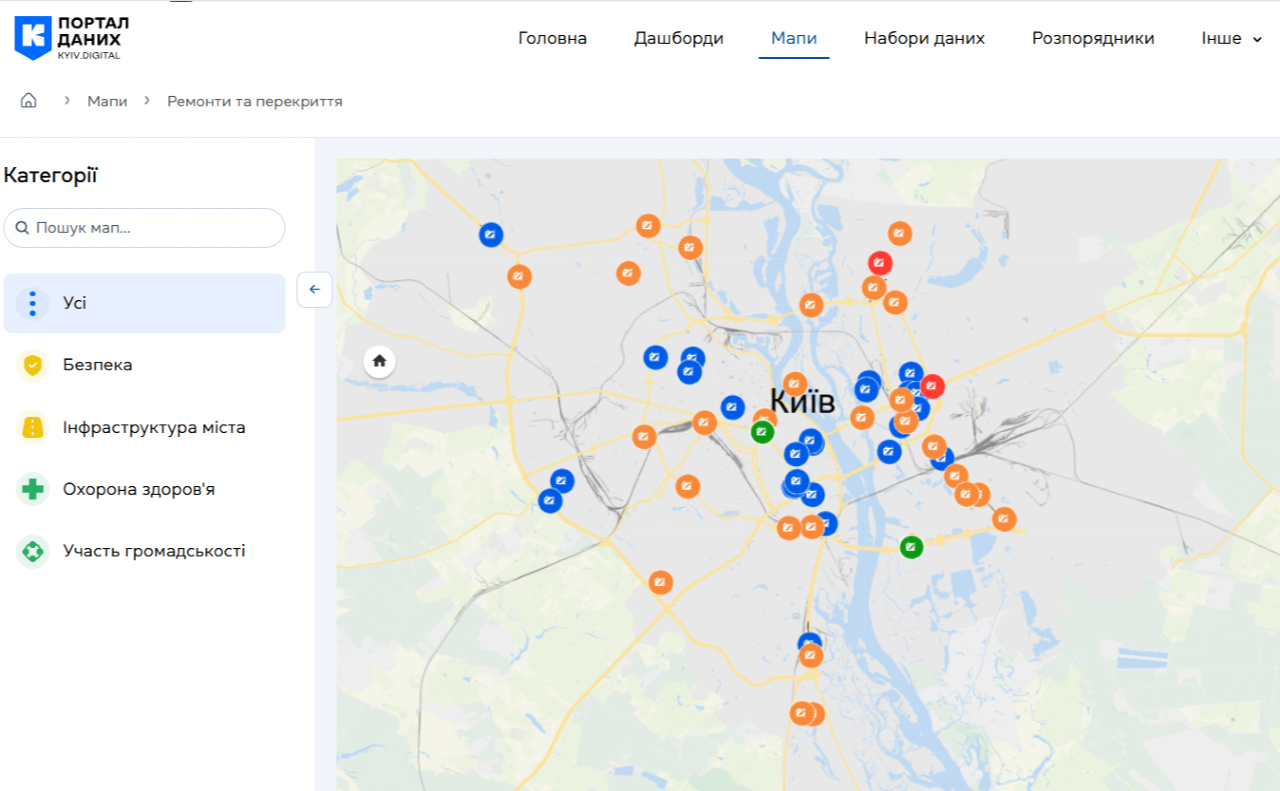1280x791 pixels.
Task: Select Охорона здоров'я category
Action: click(x=145, y=489)
